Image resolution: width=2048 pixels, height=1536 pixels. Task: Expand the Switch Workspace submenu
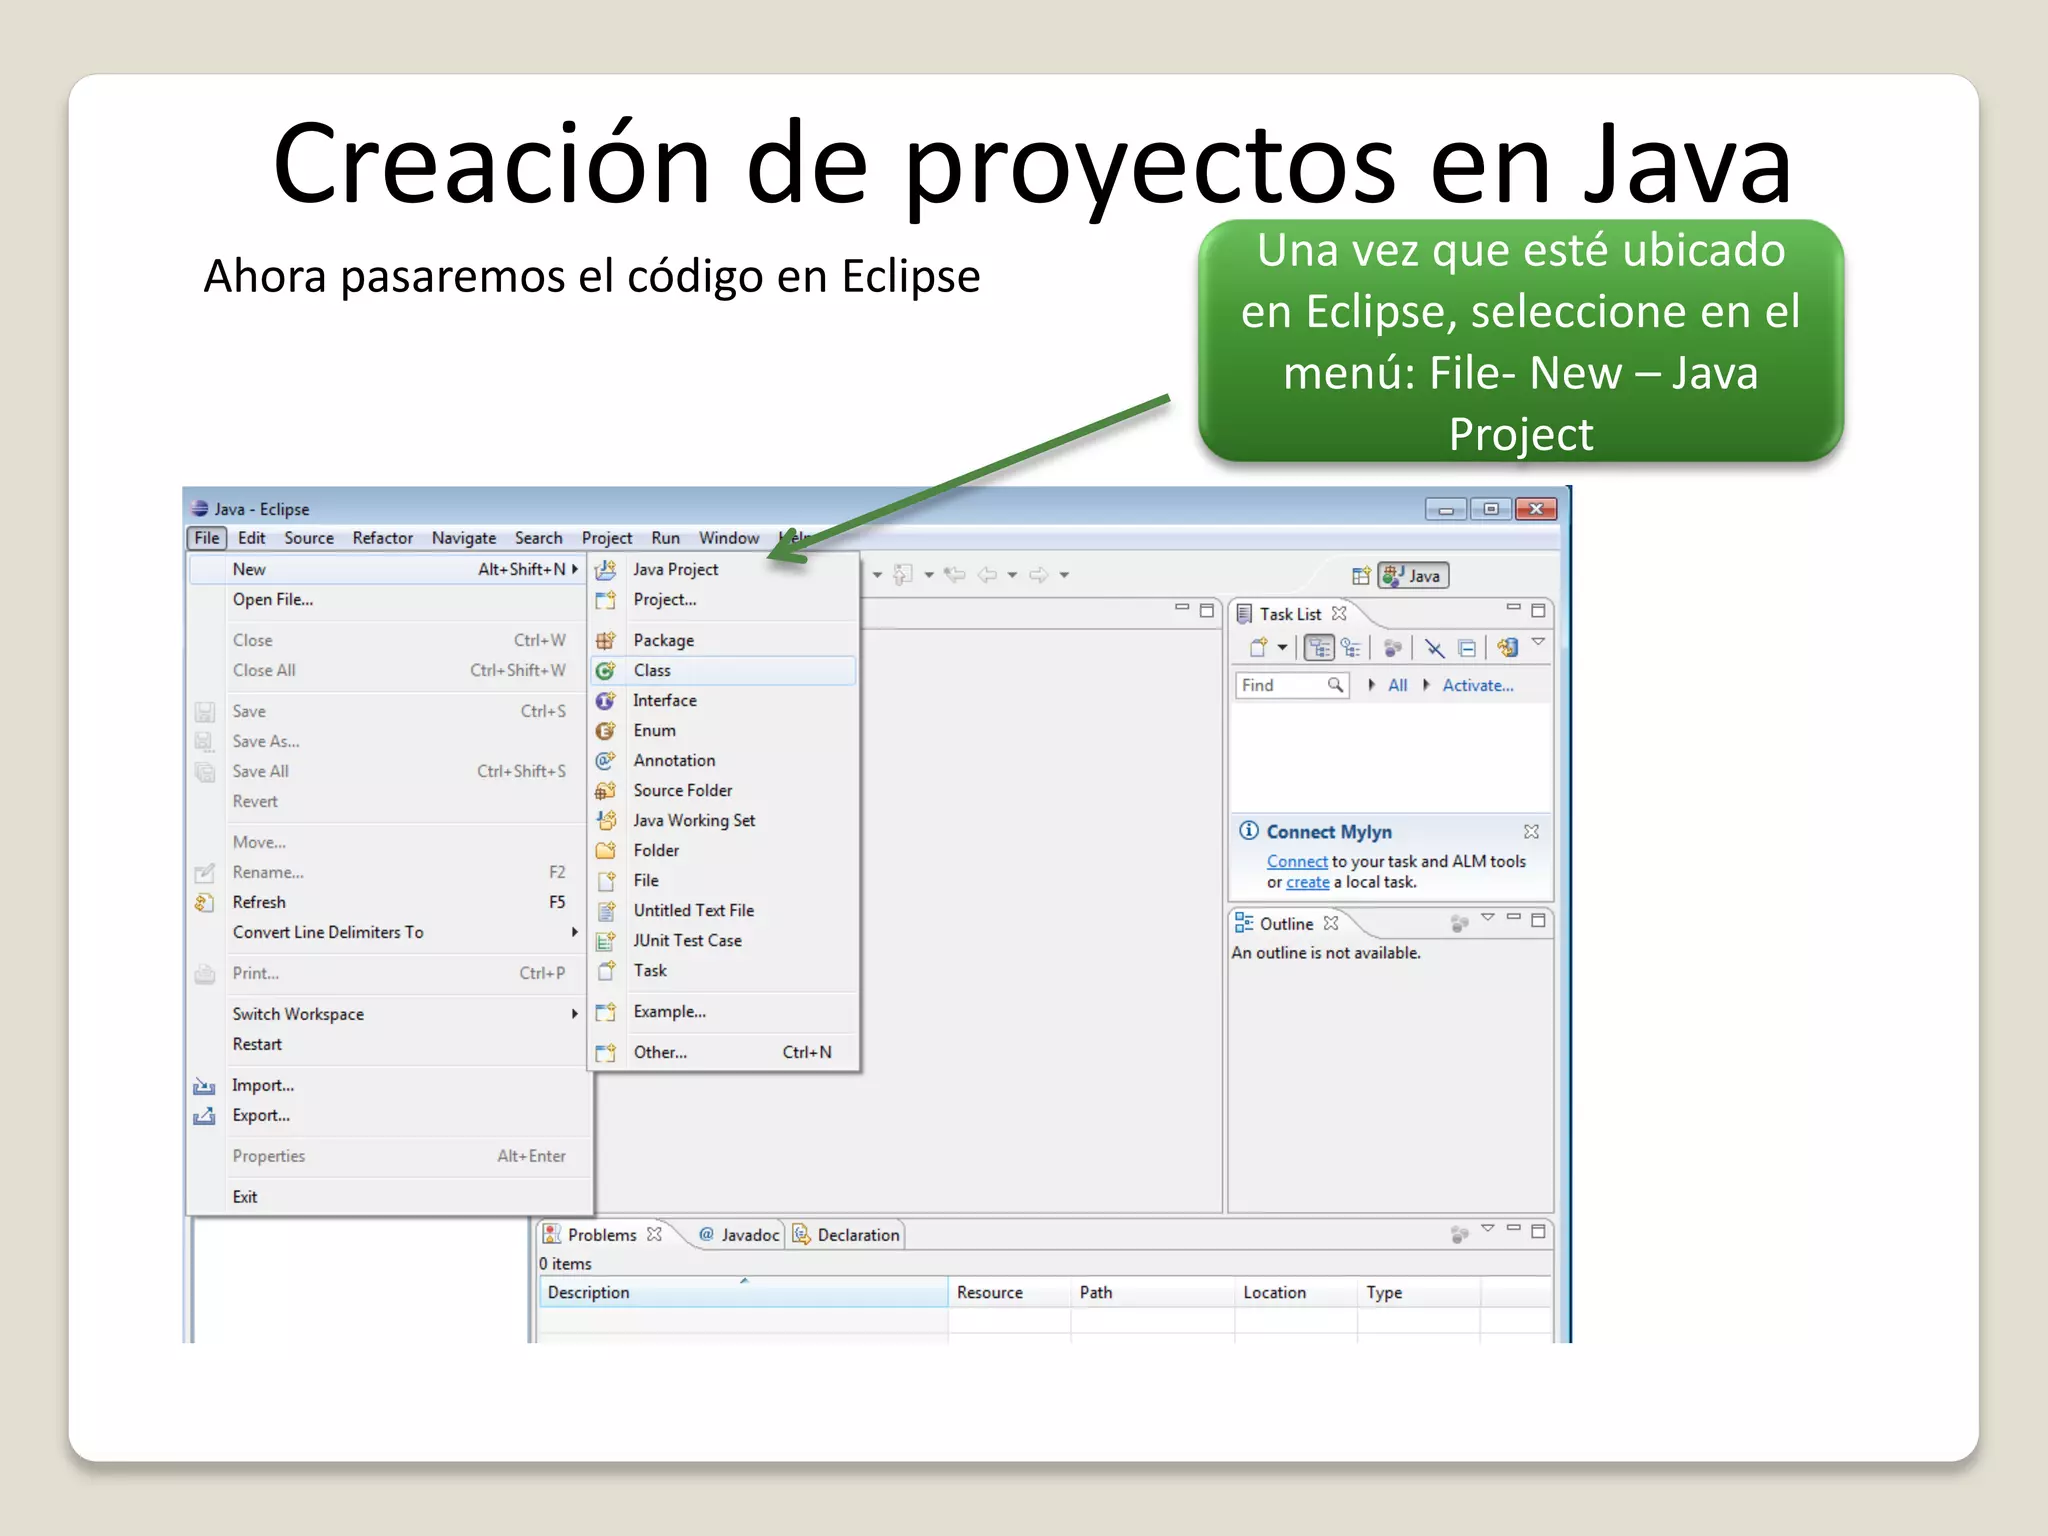click(x=575, y=1013)
